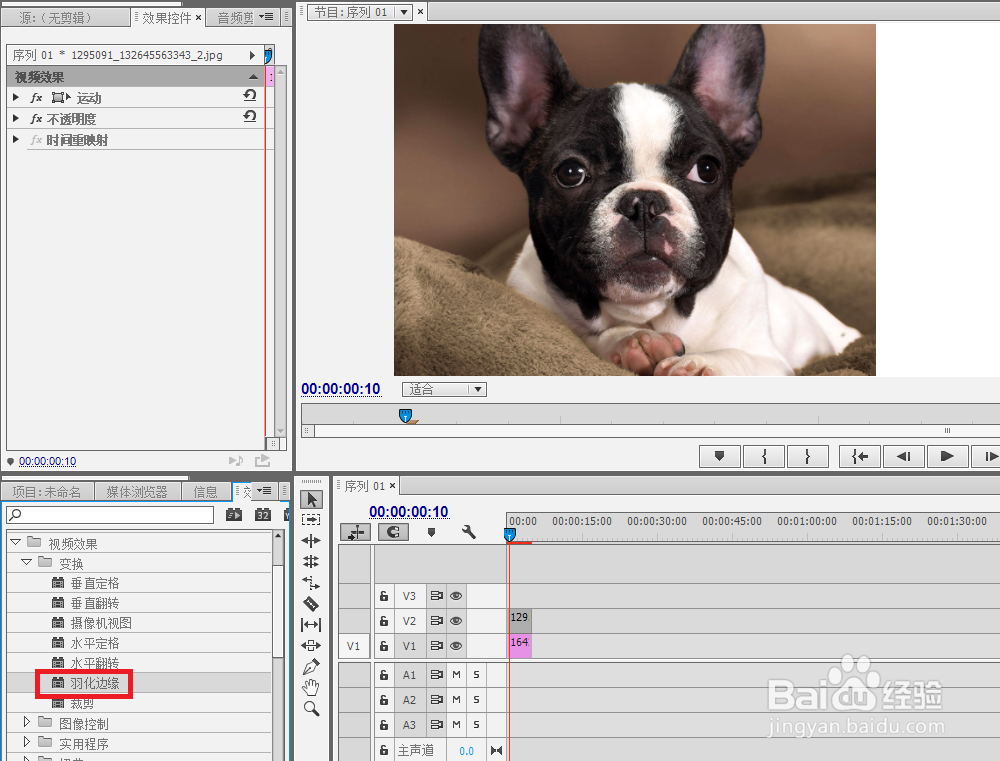Mark In point in program monitor

(764, 456)
